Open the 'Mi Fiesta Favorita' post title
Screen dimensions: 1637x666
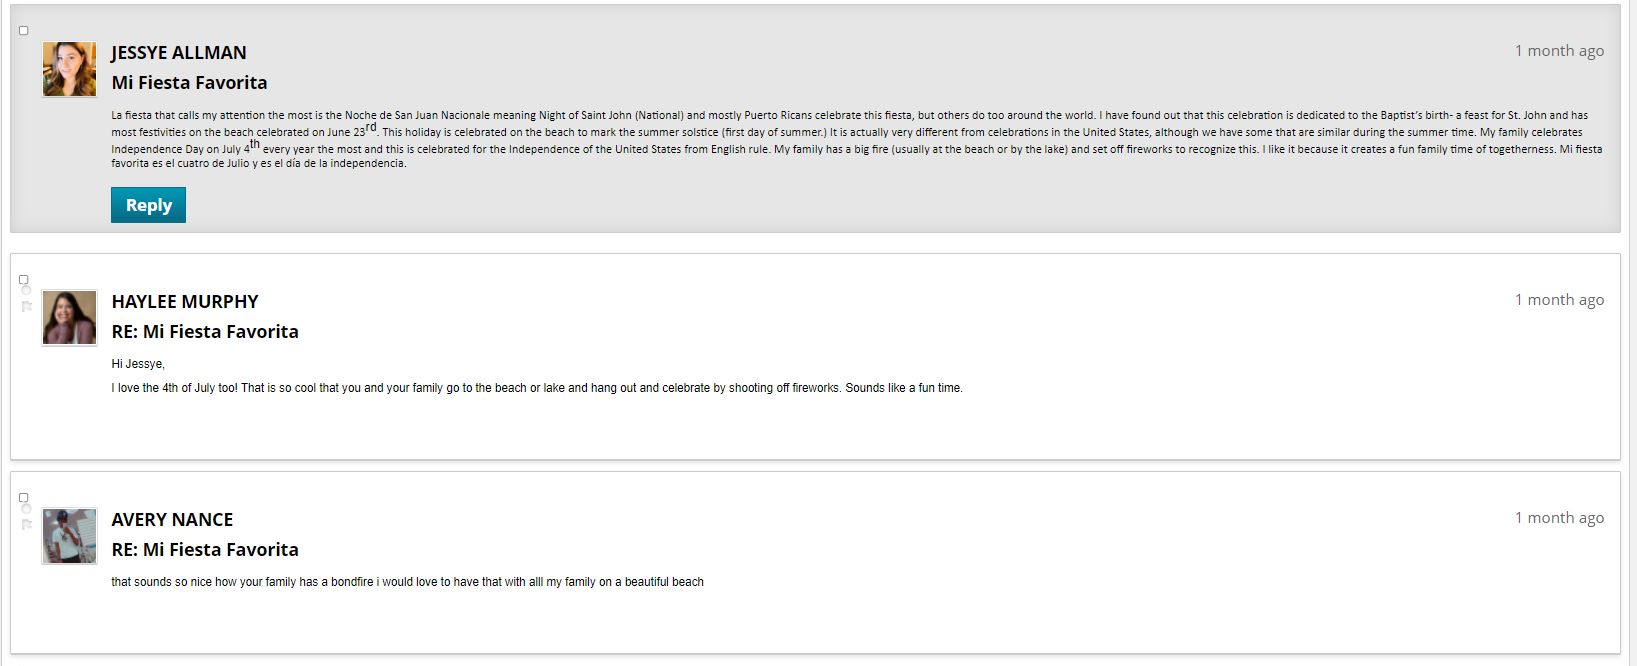coord(190,83)
